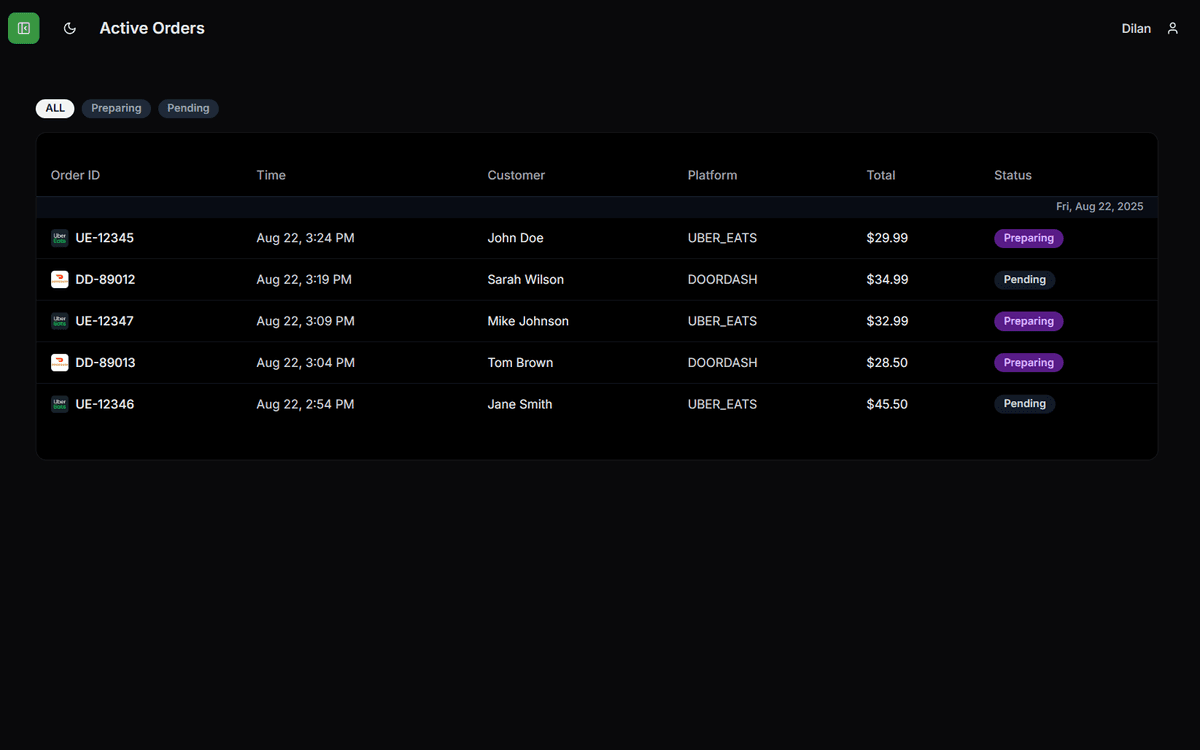Click the Dilan username in the header
This screenshot has height=750, width=1200.
1136,28
